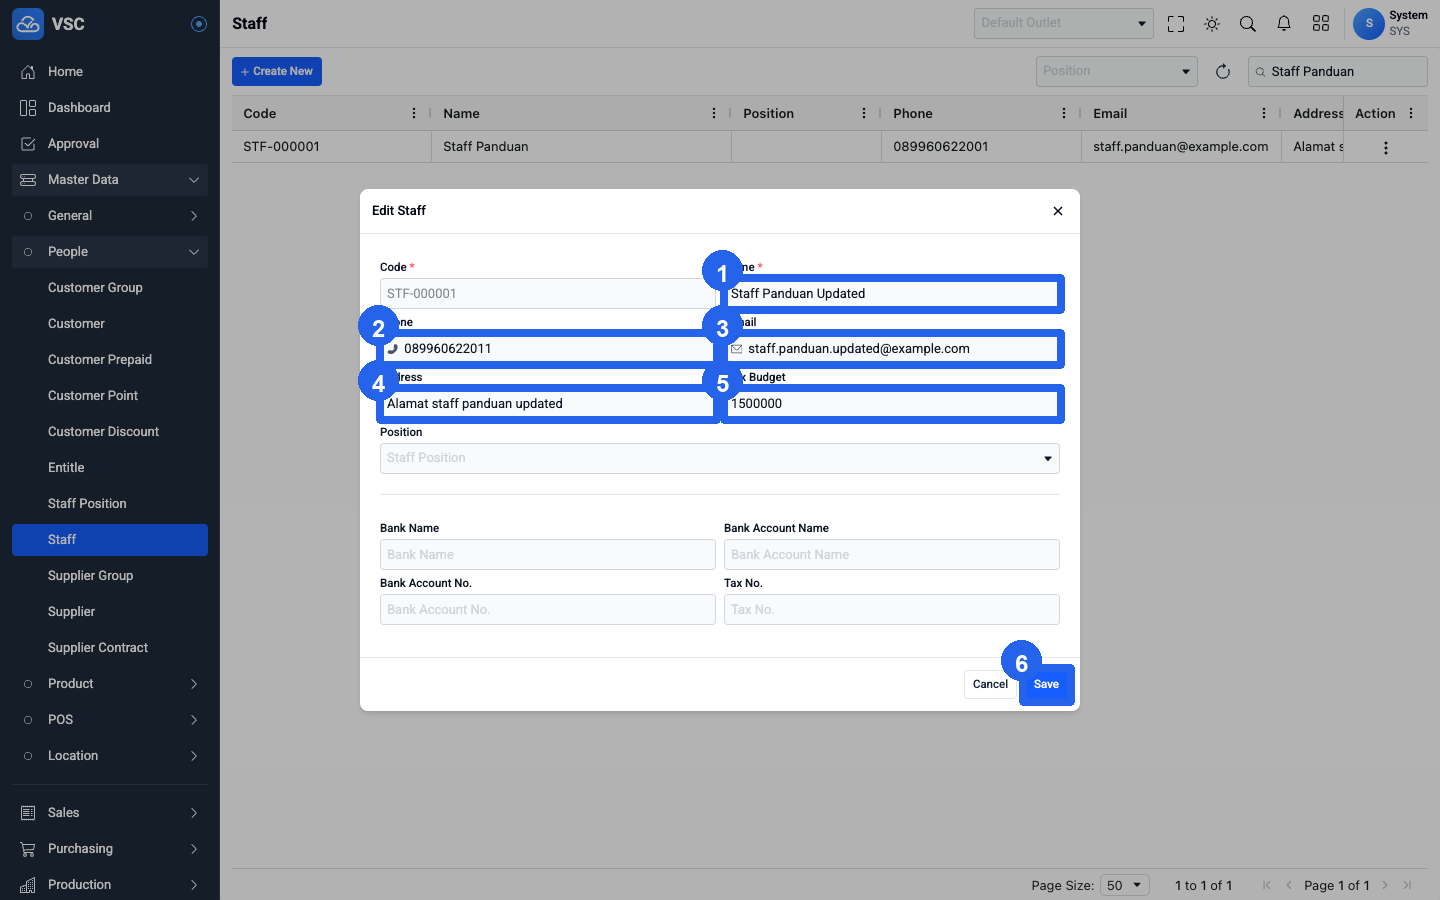Open Entitle page

[x=110, y=468]
